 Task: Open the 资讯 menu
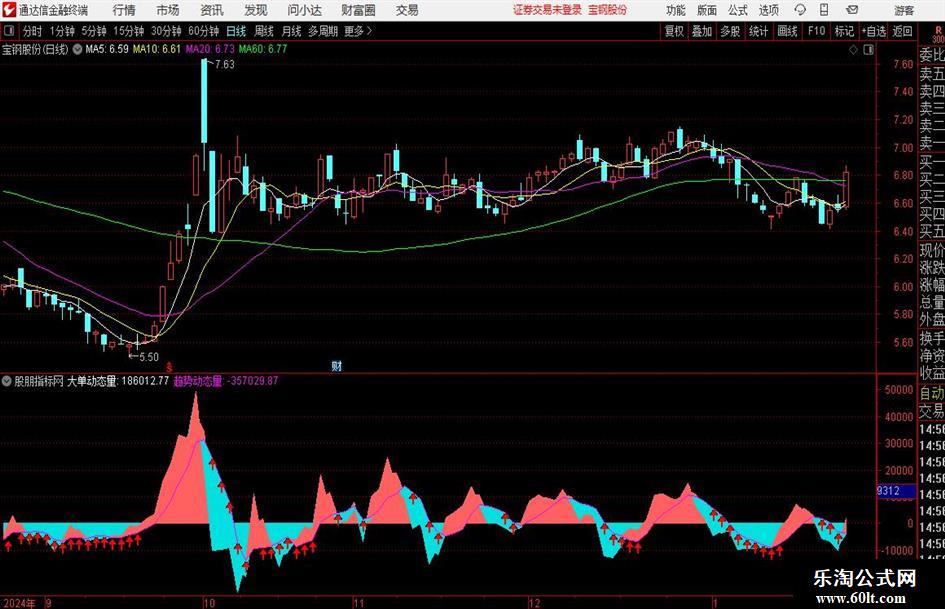point(212,10)
